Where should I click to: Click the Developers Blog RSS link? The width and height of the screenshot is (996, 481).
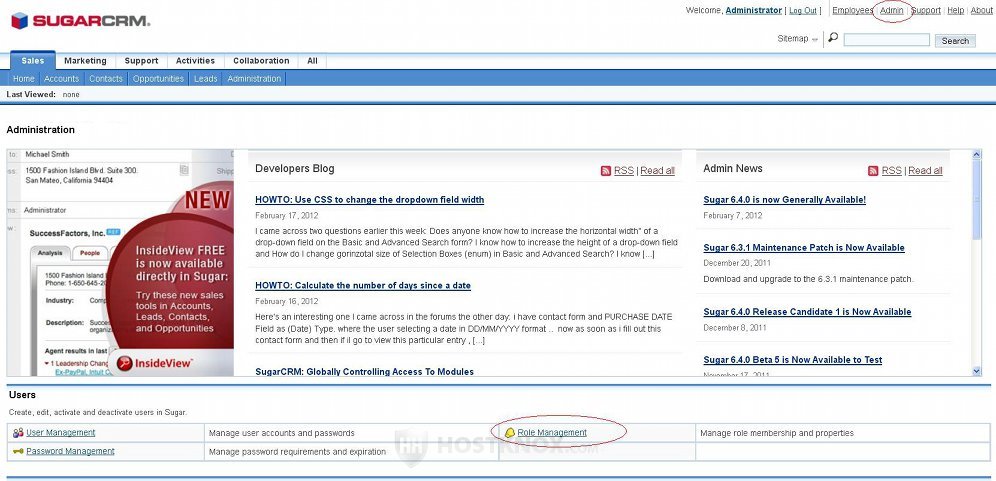[x=624, y=171]
